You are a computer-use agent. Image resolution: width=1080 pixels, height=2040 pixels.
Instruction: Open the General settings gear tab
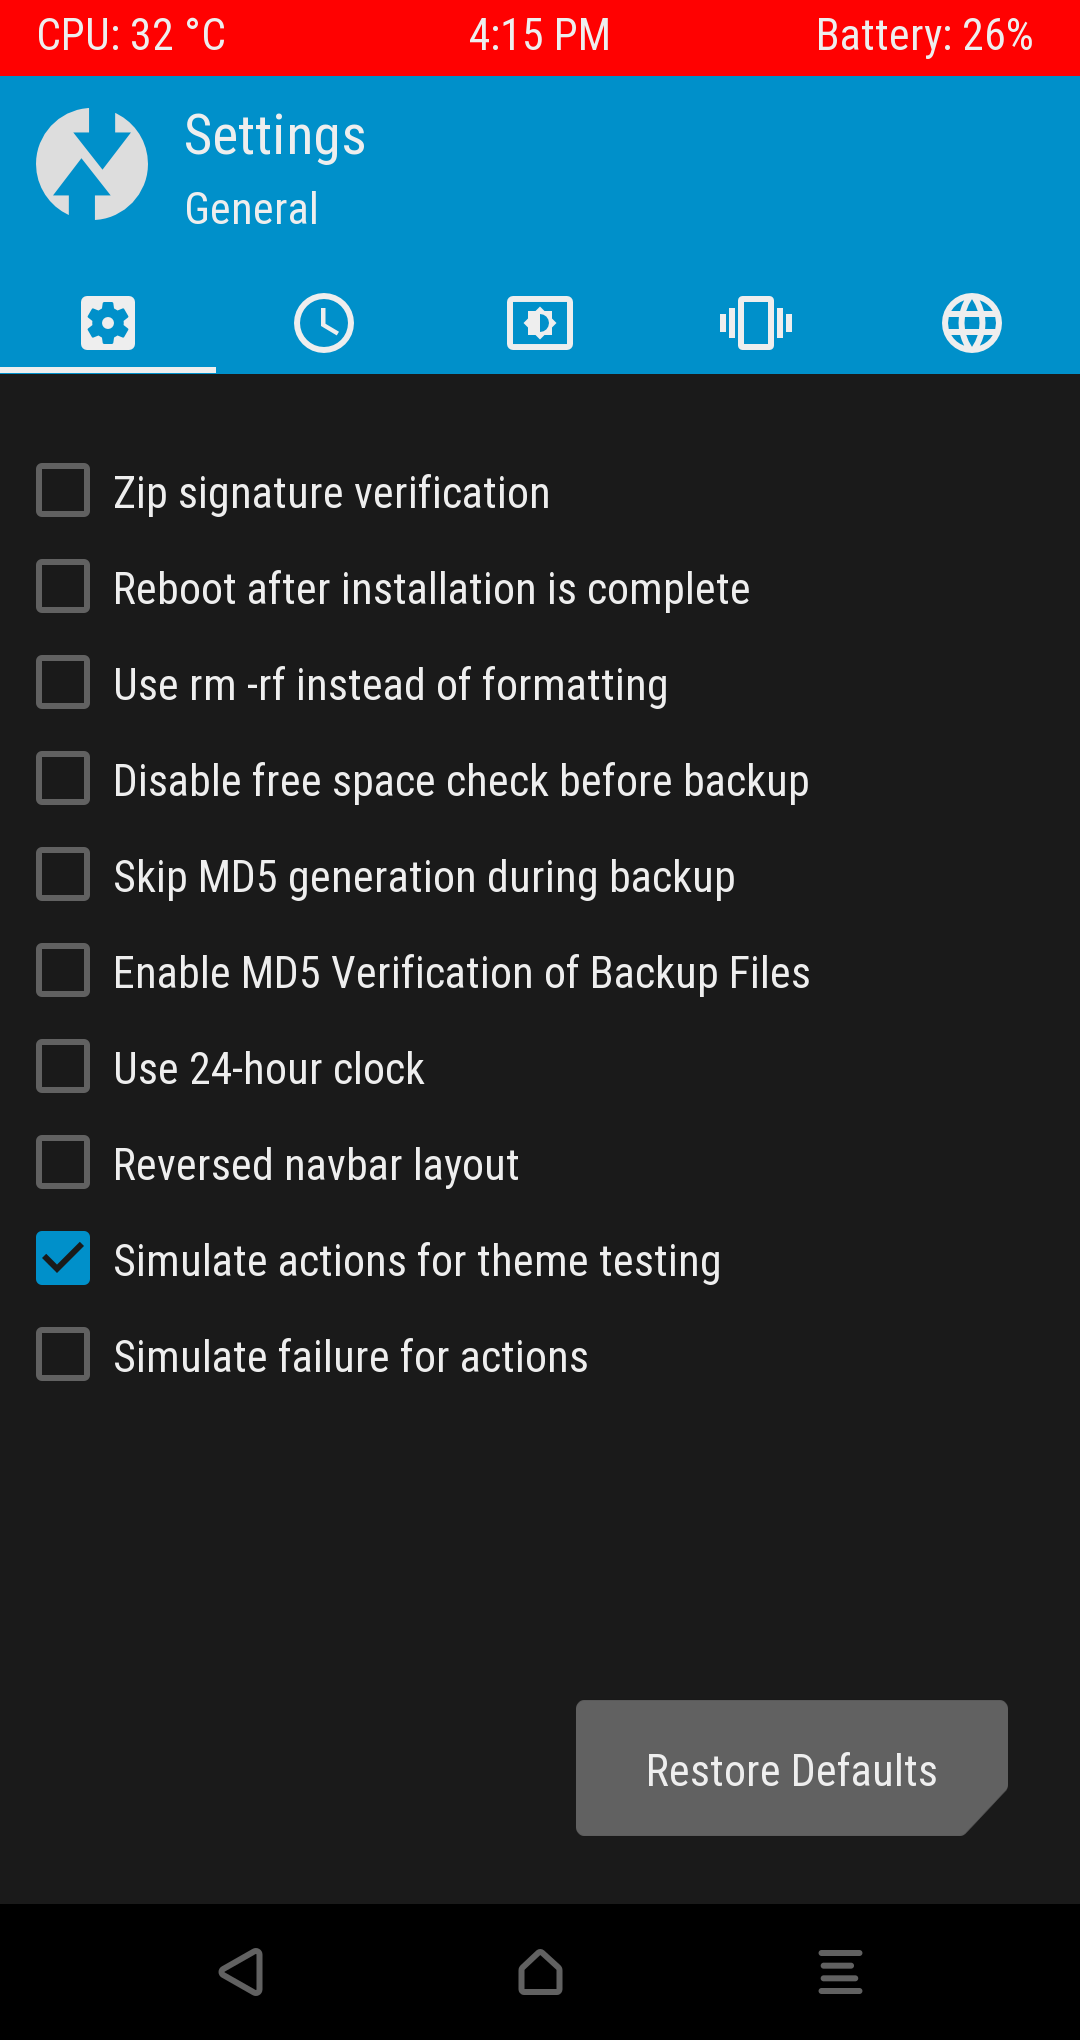(x=108, y=323)
